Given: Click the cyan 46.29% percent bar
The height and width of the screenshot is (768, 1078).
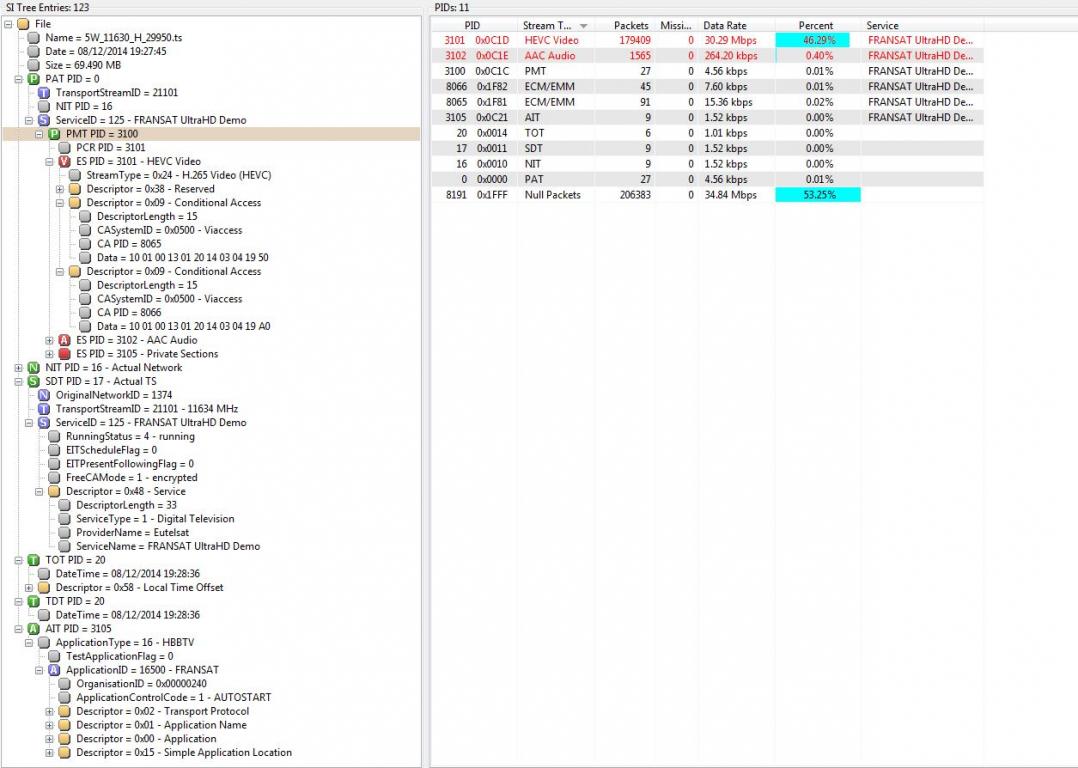Looking at the screenshot, I should 813,41.
